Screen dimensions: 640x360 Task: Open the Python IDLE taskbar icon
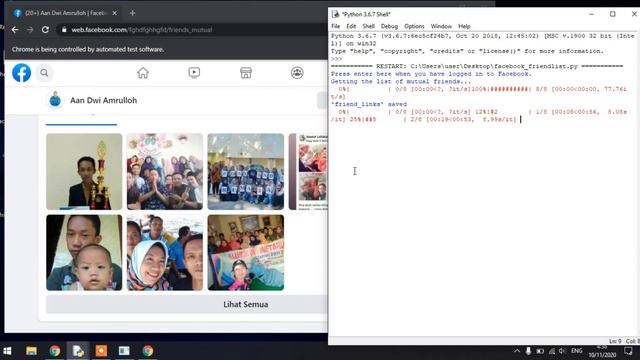pos(78,351)
